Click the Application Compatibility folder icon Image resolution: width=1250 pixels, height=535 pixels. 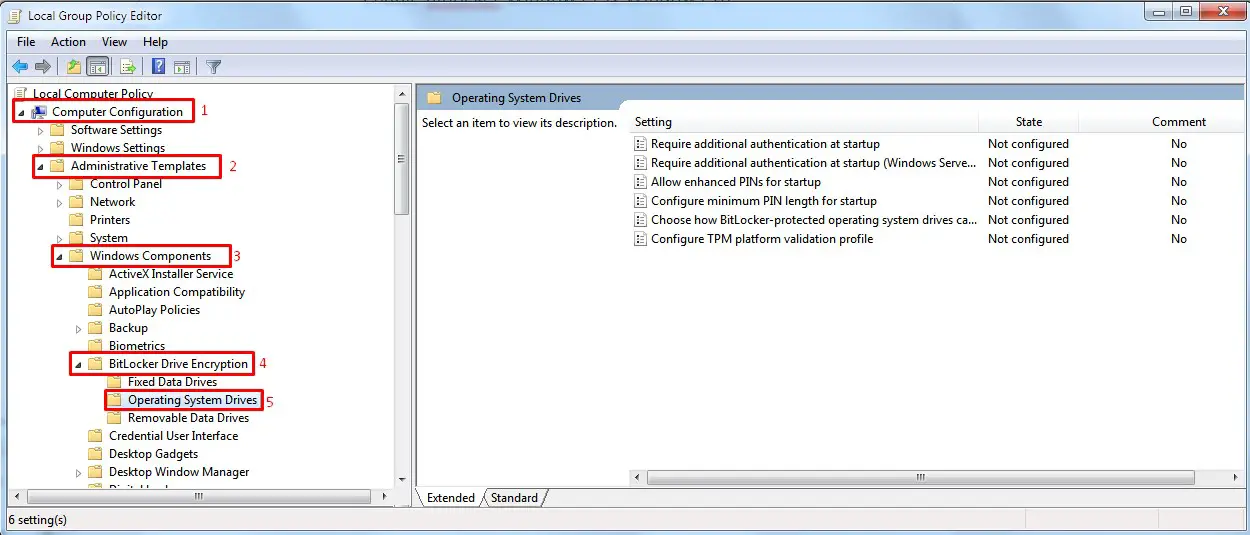pyautogui.click(x=96, y=292)
